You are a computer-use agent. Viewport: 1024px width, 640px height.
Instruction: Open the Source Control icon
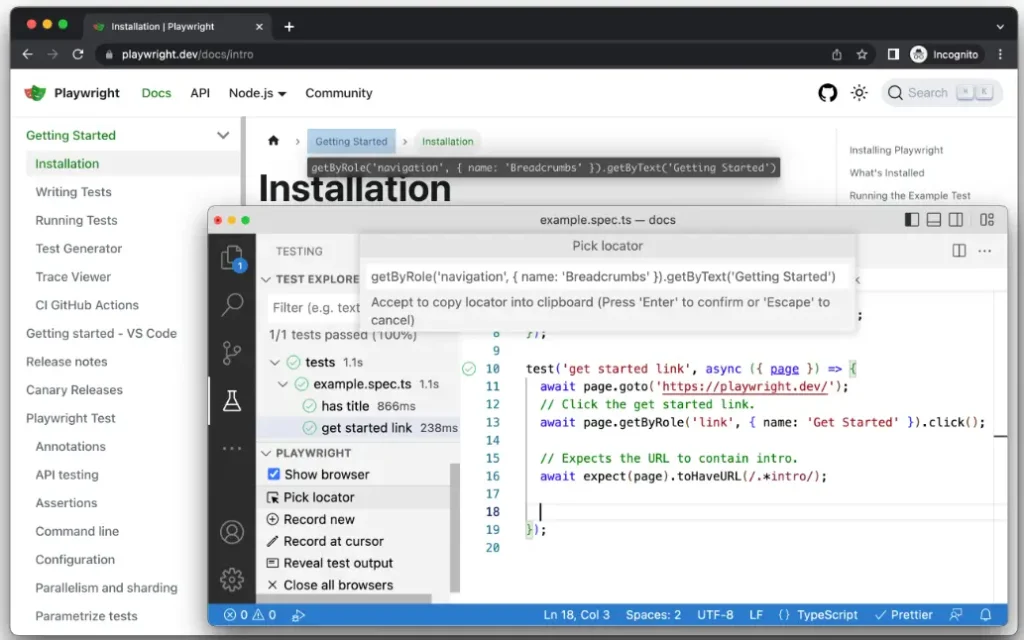(x=232, y=352)
